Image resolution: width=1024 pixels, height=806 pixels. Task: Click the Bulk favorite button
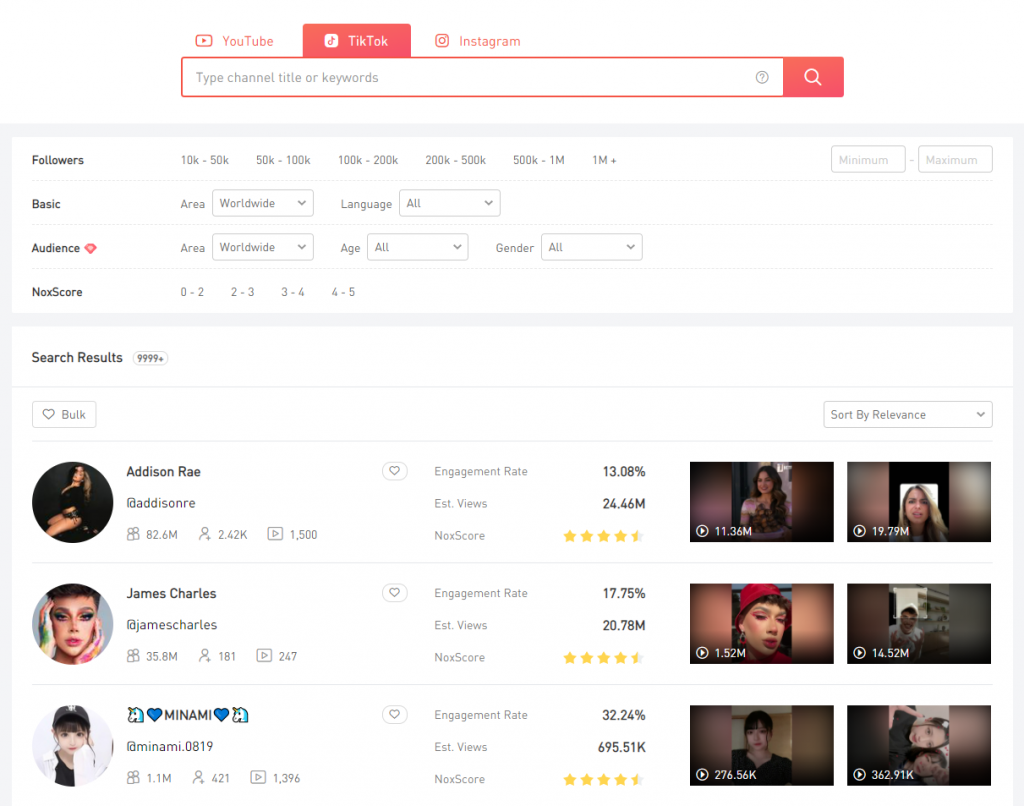click(64, 415)
